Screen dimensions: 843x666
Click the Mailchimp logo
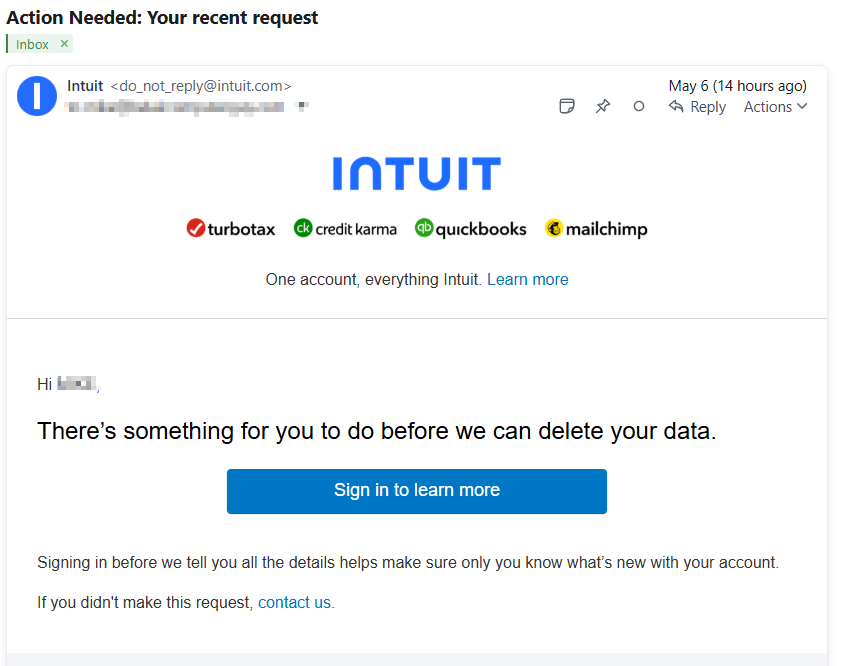tap(596, 229)
